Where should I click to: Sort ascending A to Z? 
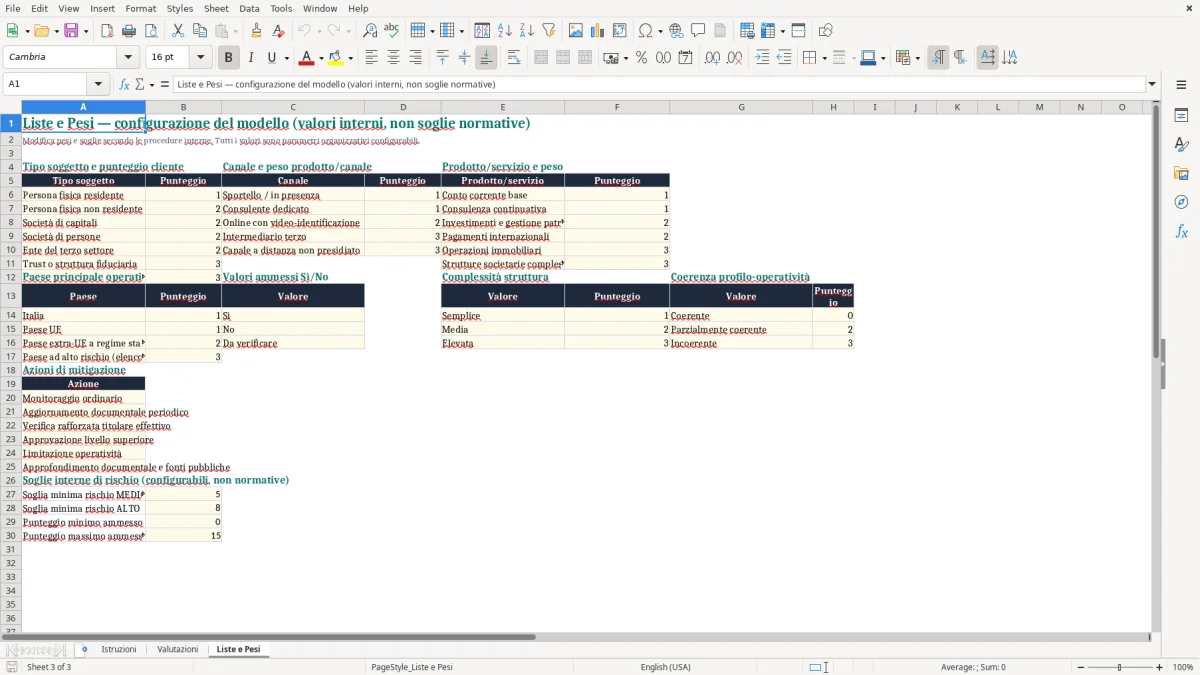click(504, 31)
